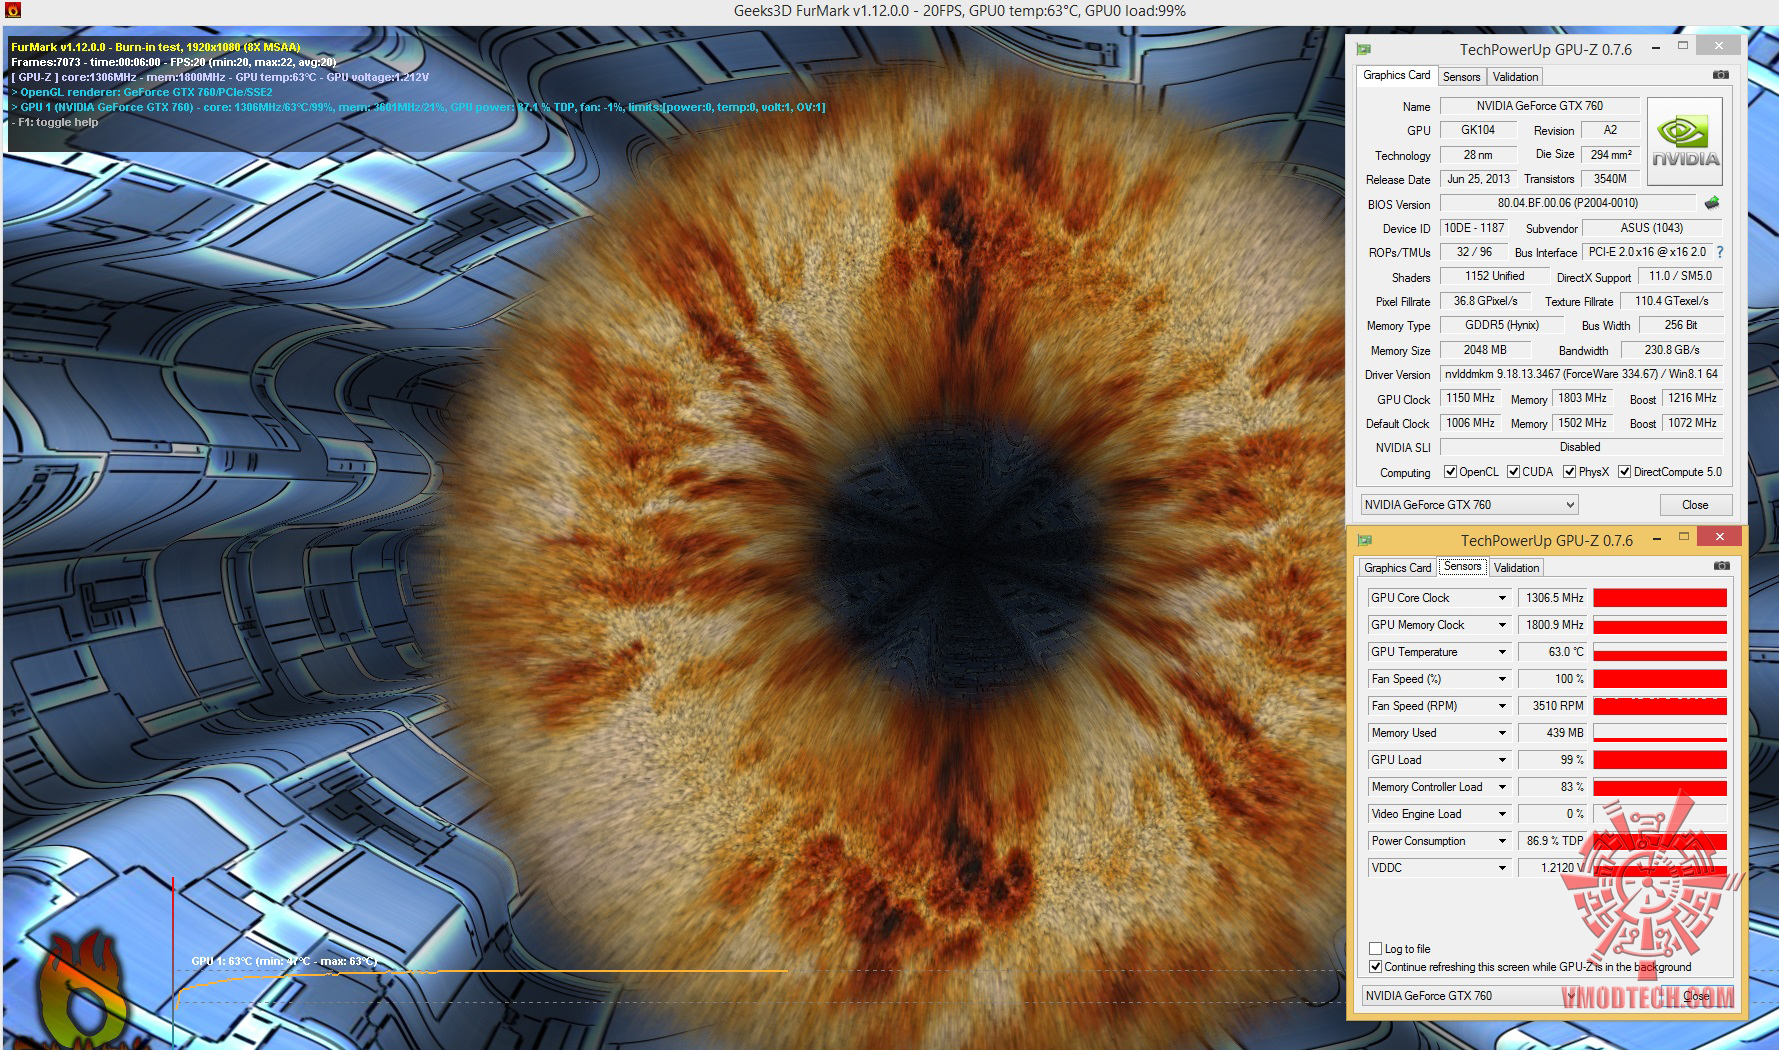The height and width of the screenshot is (1050, 1779).
Task: Click the NVIDIA logo in GPU-Z
Action: pyautogui.click(x=1685, y=141)
